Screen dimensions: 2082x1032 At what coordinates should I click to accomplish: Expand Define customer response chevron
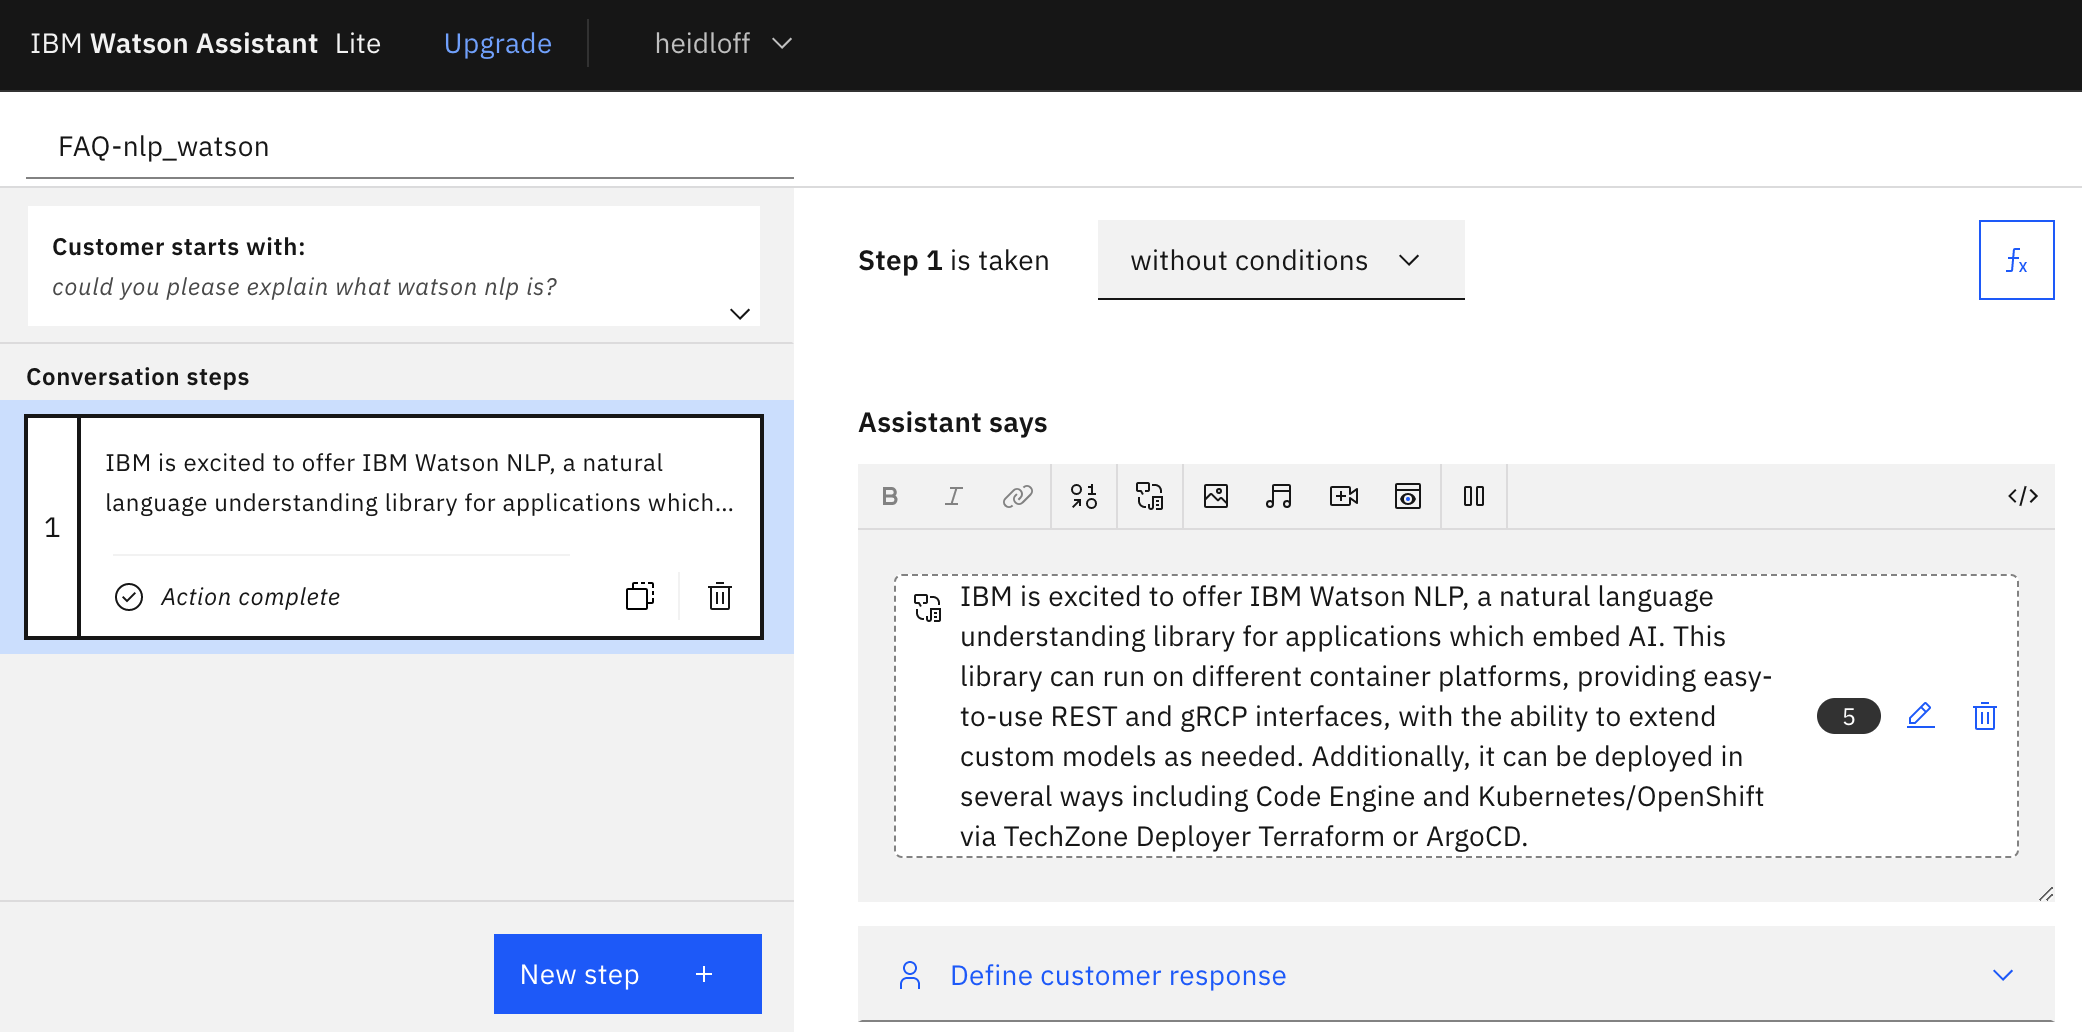[2003, 975]
